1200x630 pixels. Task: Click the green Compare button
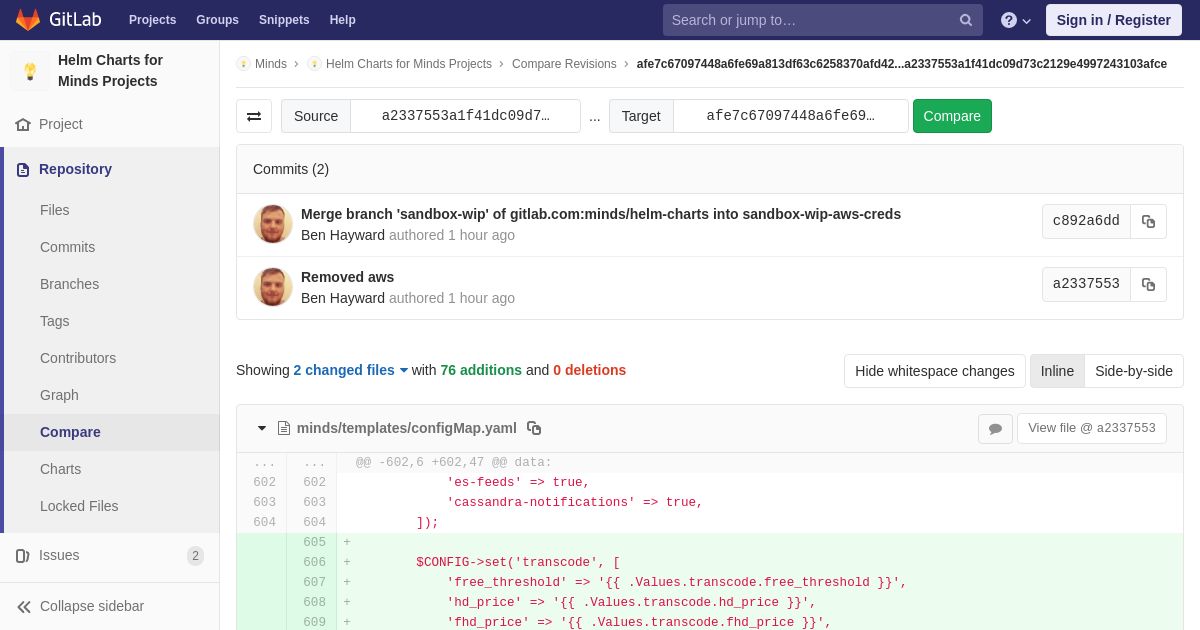click(x=952, y=116)
